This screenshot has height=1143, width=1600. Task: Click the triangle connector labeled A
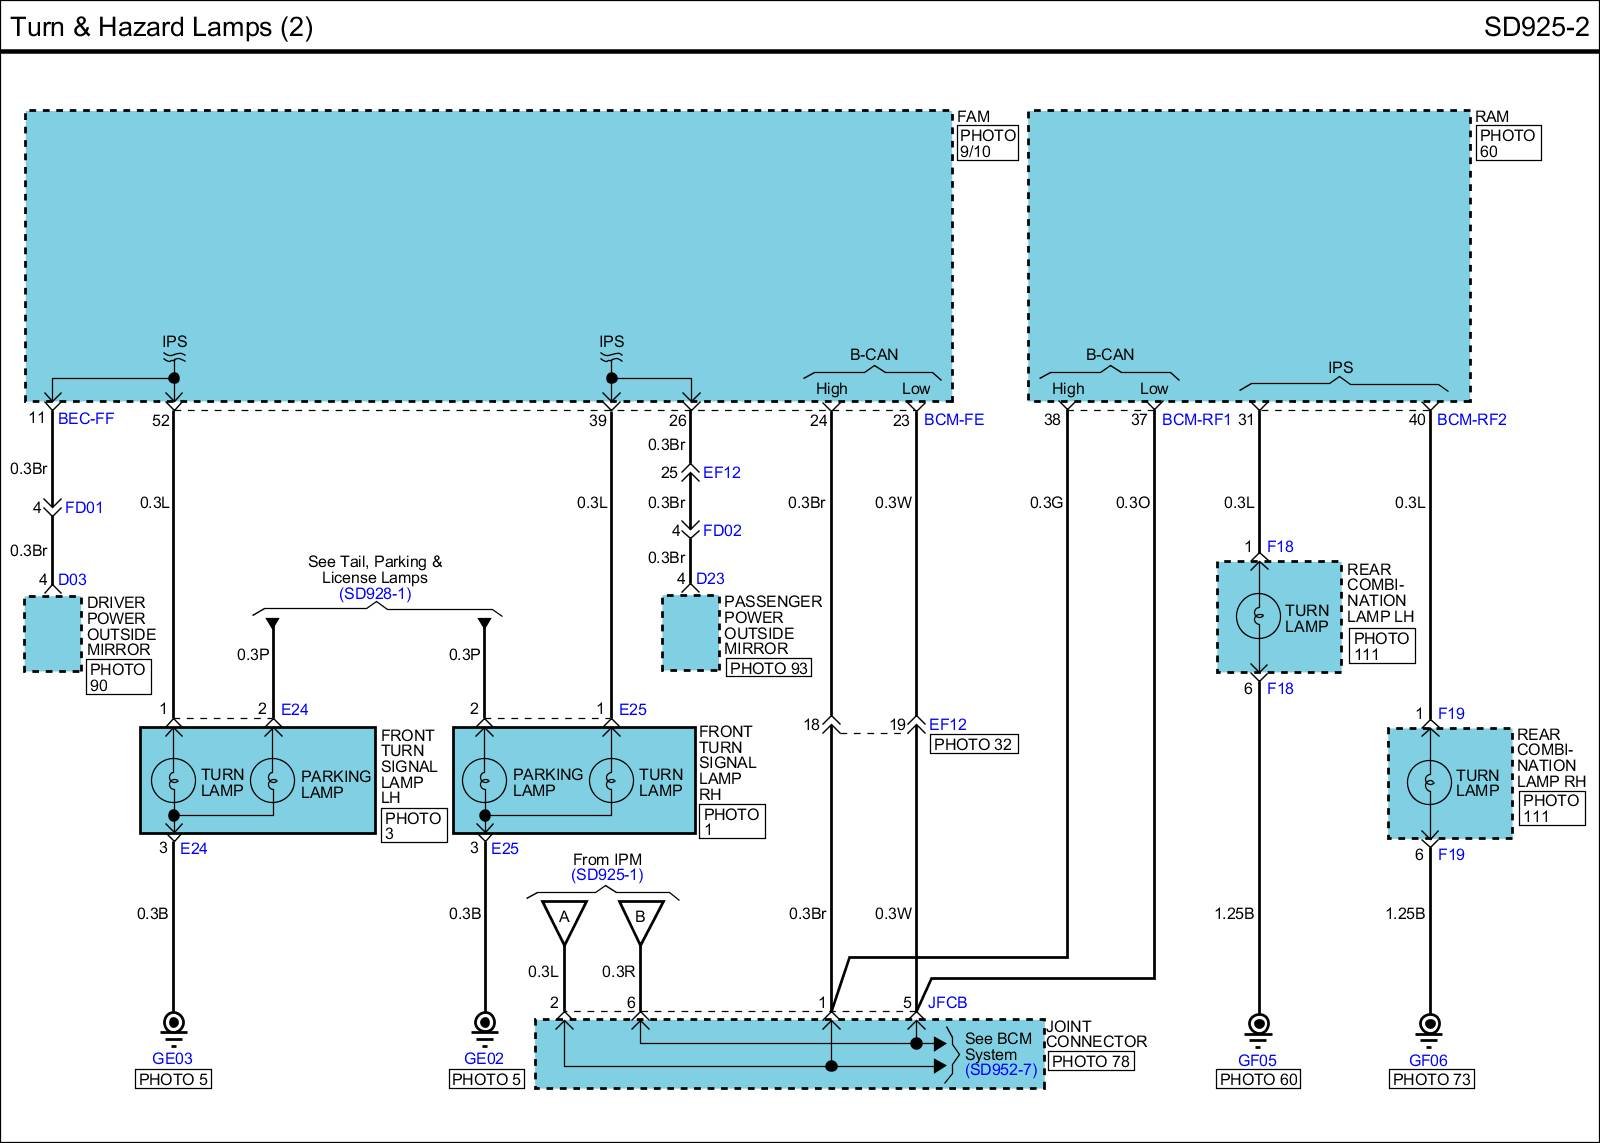point(564,919)
